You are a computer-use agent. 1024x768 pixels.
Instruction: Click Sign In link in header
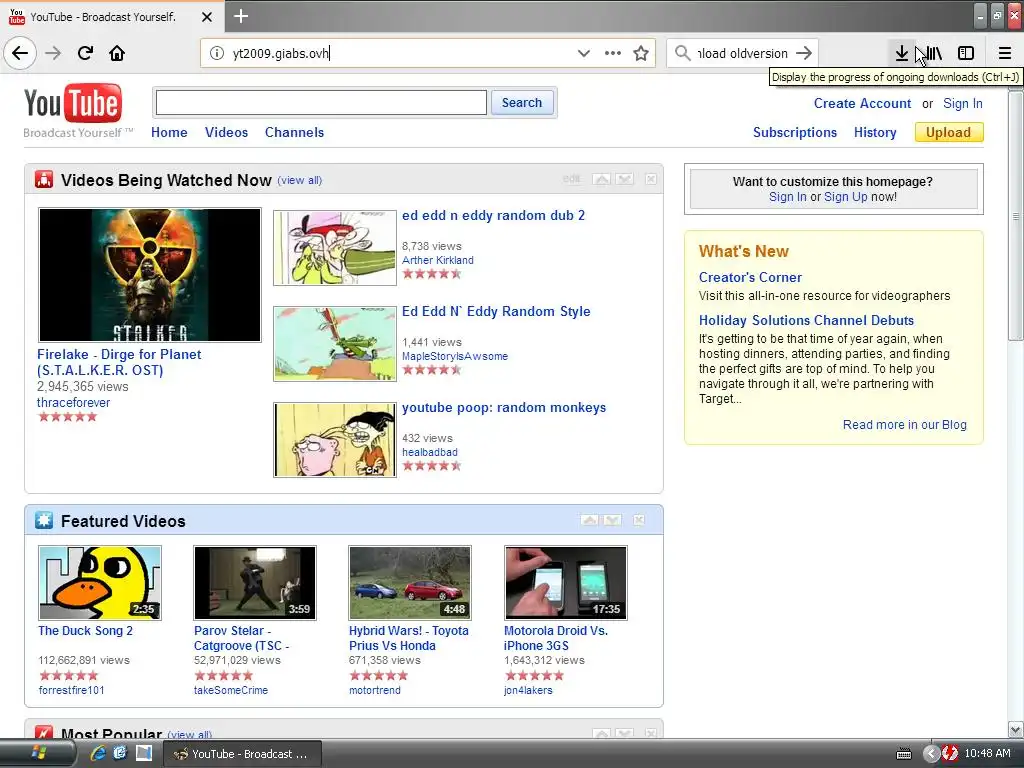pos(963,103)
